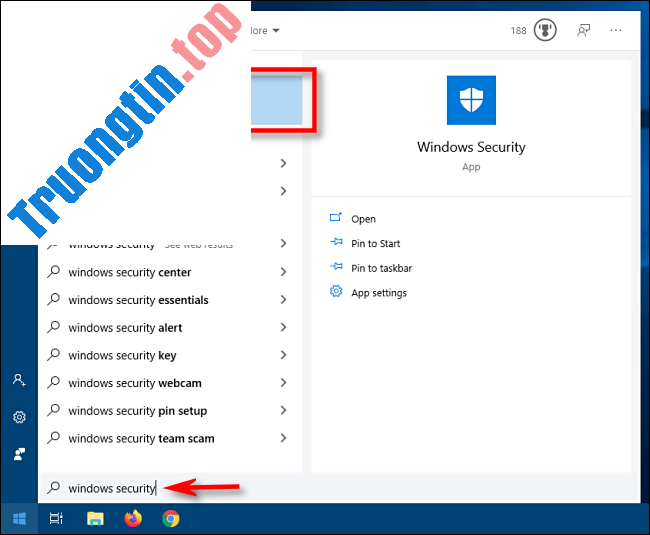Click 'windows security pin setup' suggestion text
The image size is (650, 535).
click(x=138, y=411)
